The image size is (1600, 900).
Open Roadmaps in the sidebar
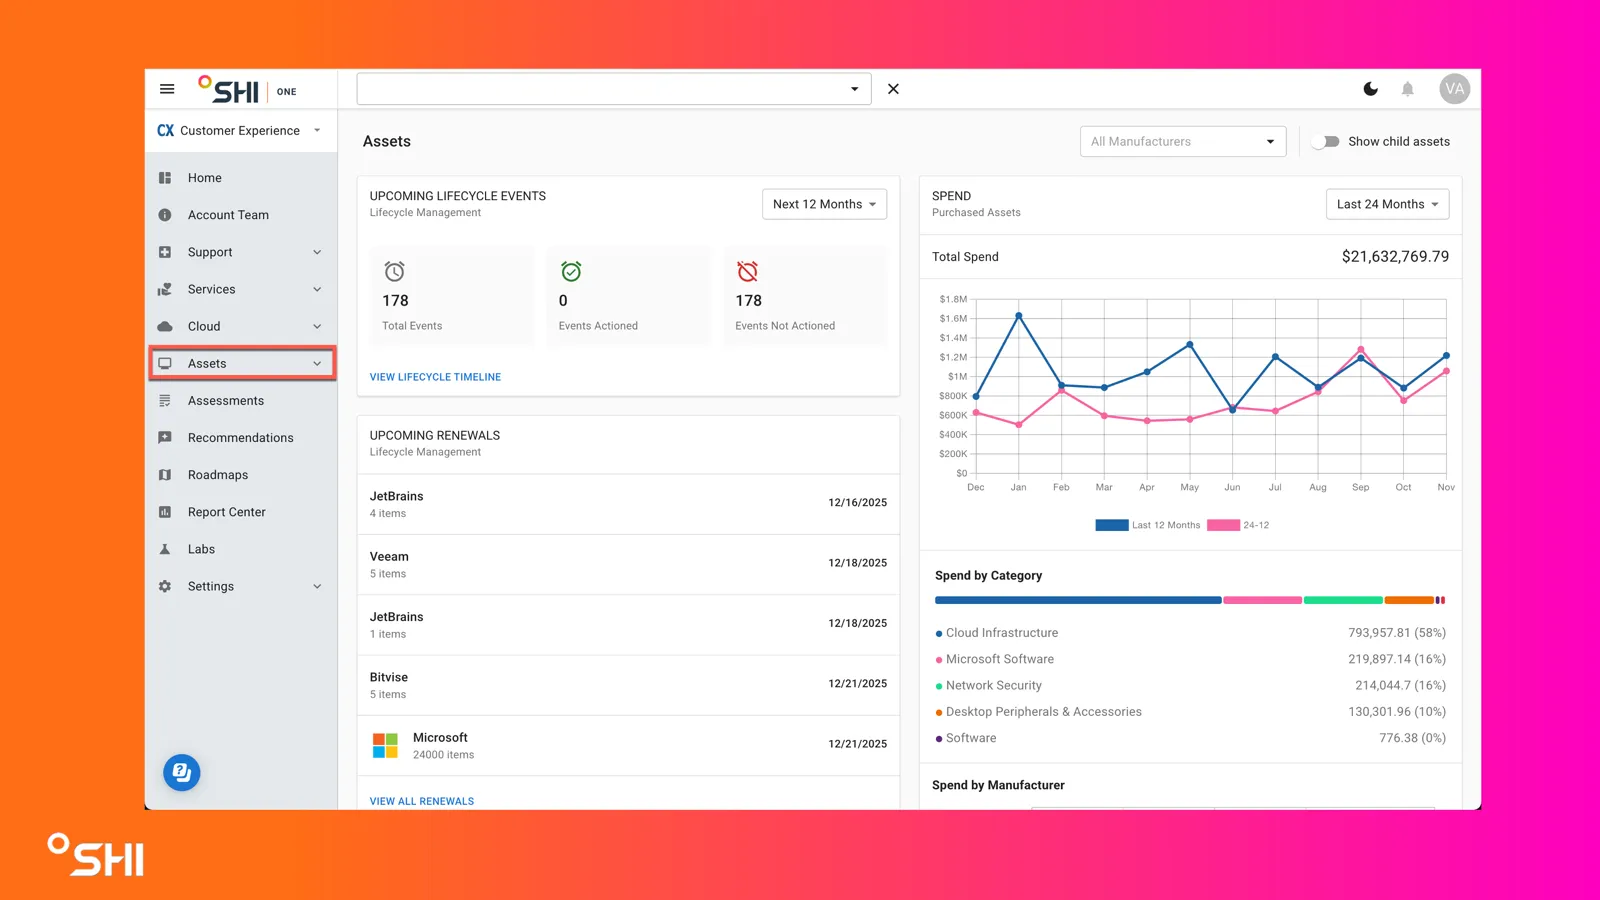coord(241,475)
